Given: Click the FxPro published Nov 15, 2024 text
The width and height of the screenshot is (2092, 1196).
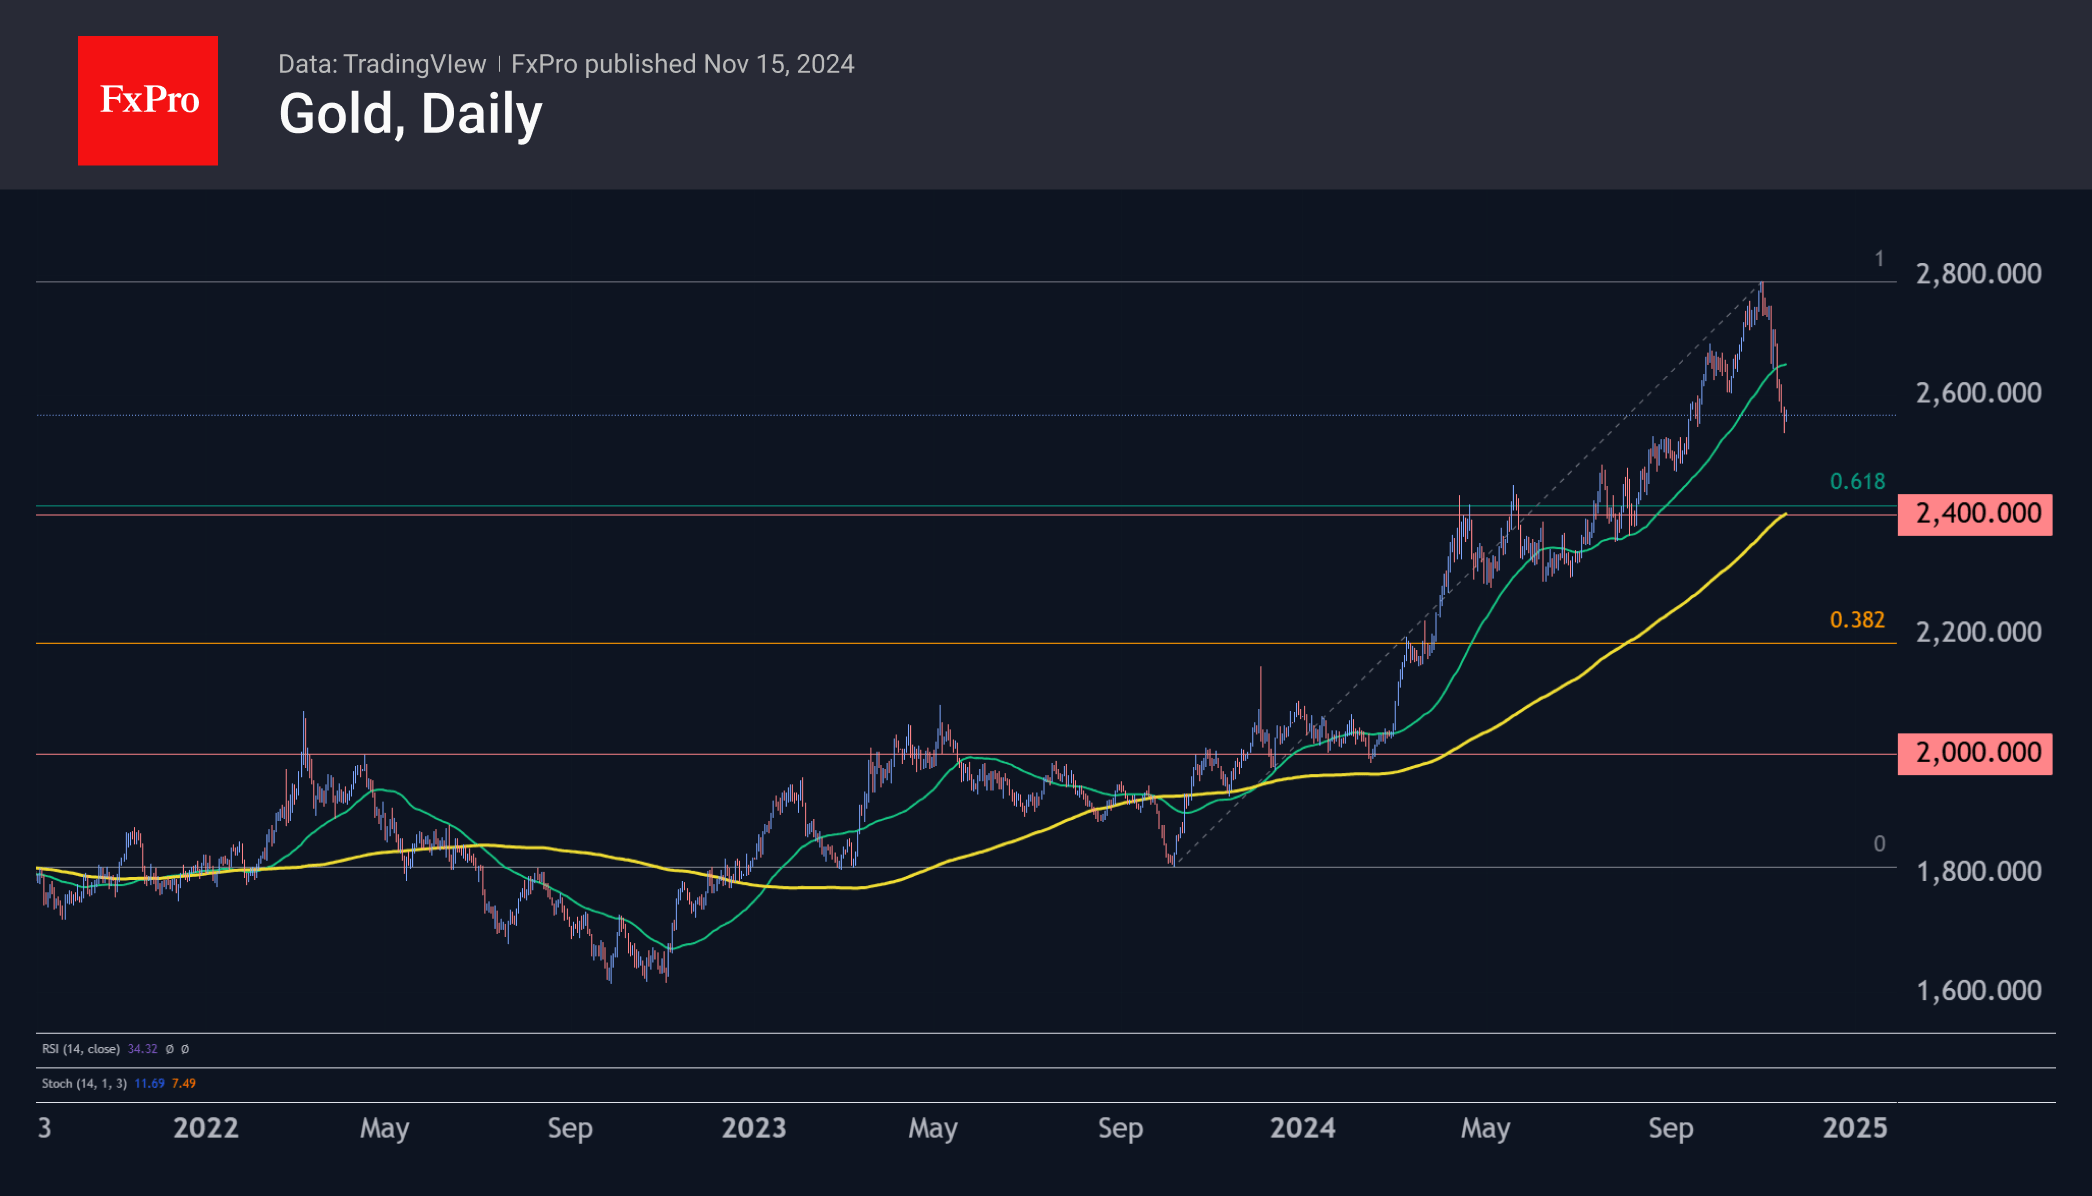Looking at the screenshot, I should click(682, 64).
